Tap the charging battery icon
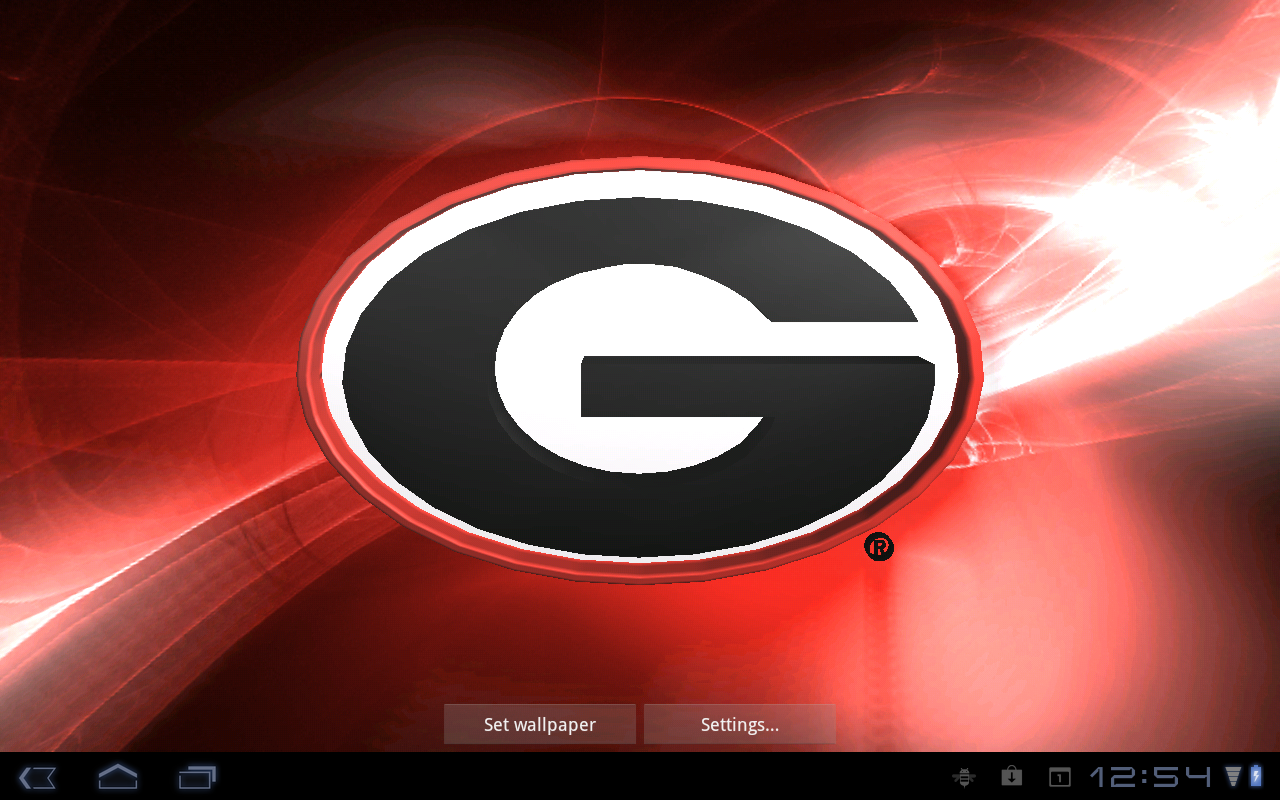The width and height of the screenshot is (1280, 800). (x=1256, y=777)
